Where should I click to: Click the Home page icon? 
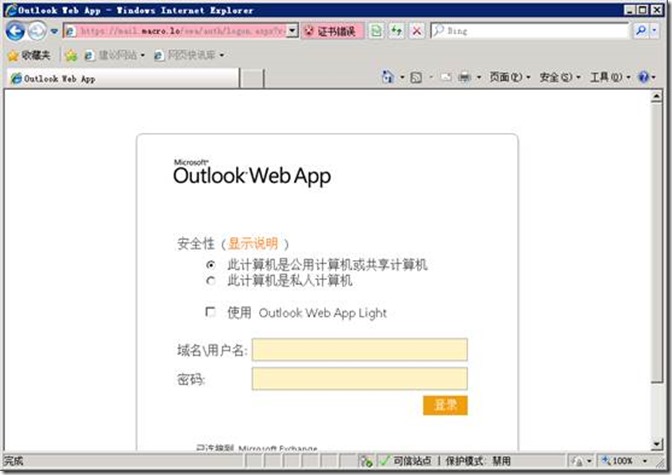pyautogui.click(x=387, y=77)
